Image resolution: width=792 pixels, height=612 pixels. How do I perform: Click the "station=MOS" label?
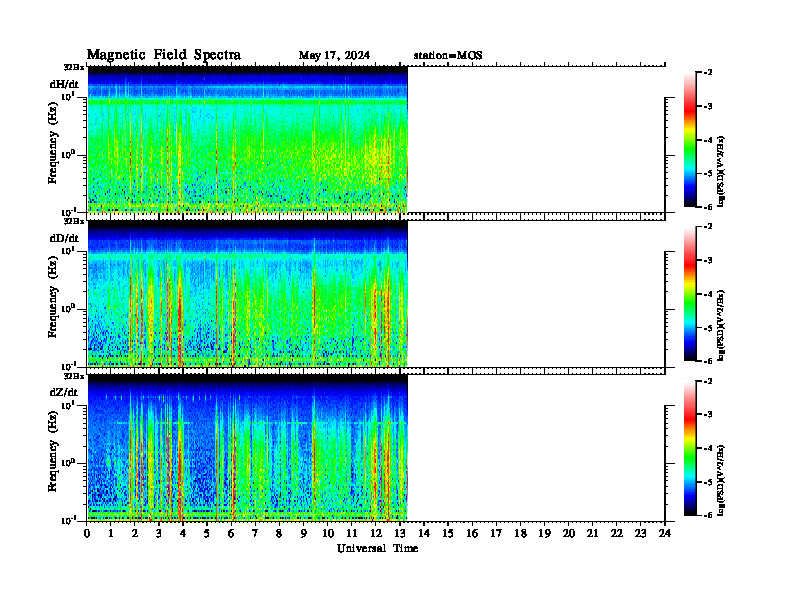point(448,56)
